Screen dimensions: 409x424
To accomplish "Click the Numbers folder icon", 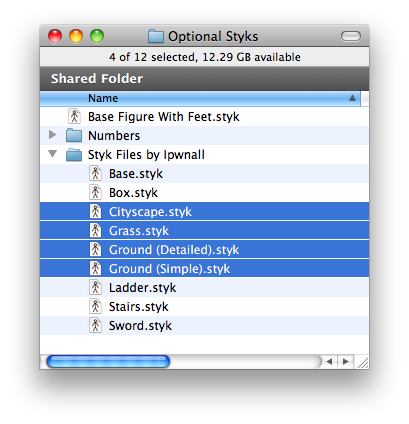I will click(74, 135).
